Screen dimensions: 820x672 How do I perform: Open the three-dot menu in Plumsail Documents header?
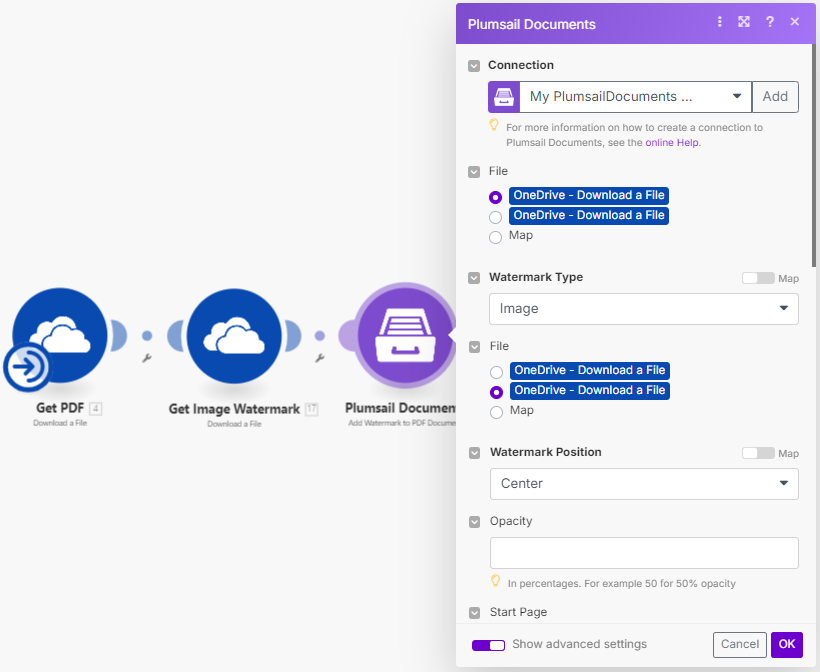point(720,21)
